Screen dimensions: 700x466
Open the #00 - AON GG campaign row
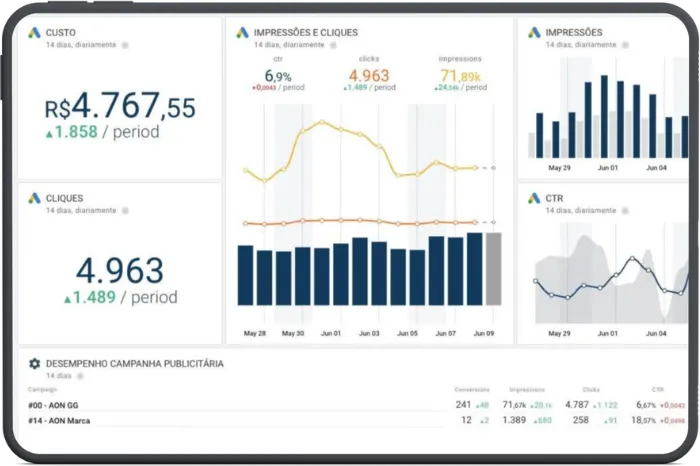[356, 405]
